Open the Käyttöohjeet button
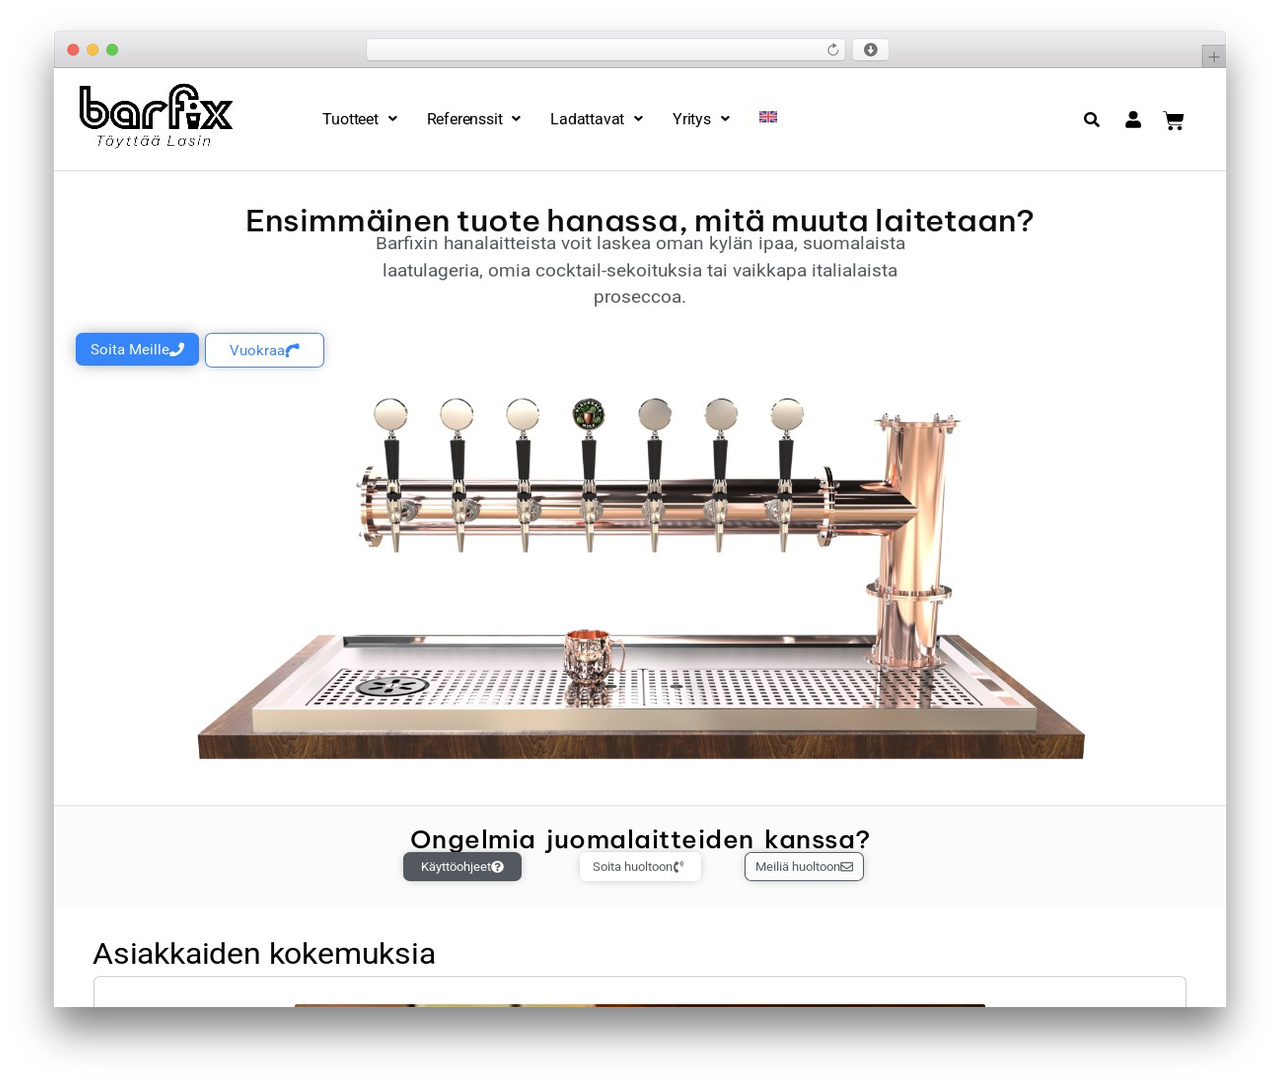 coord(462,867)
